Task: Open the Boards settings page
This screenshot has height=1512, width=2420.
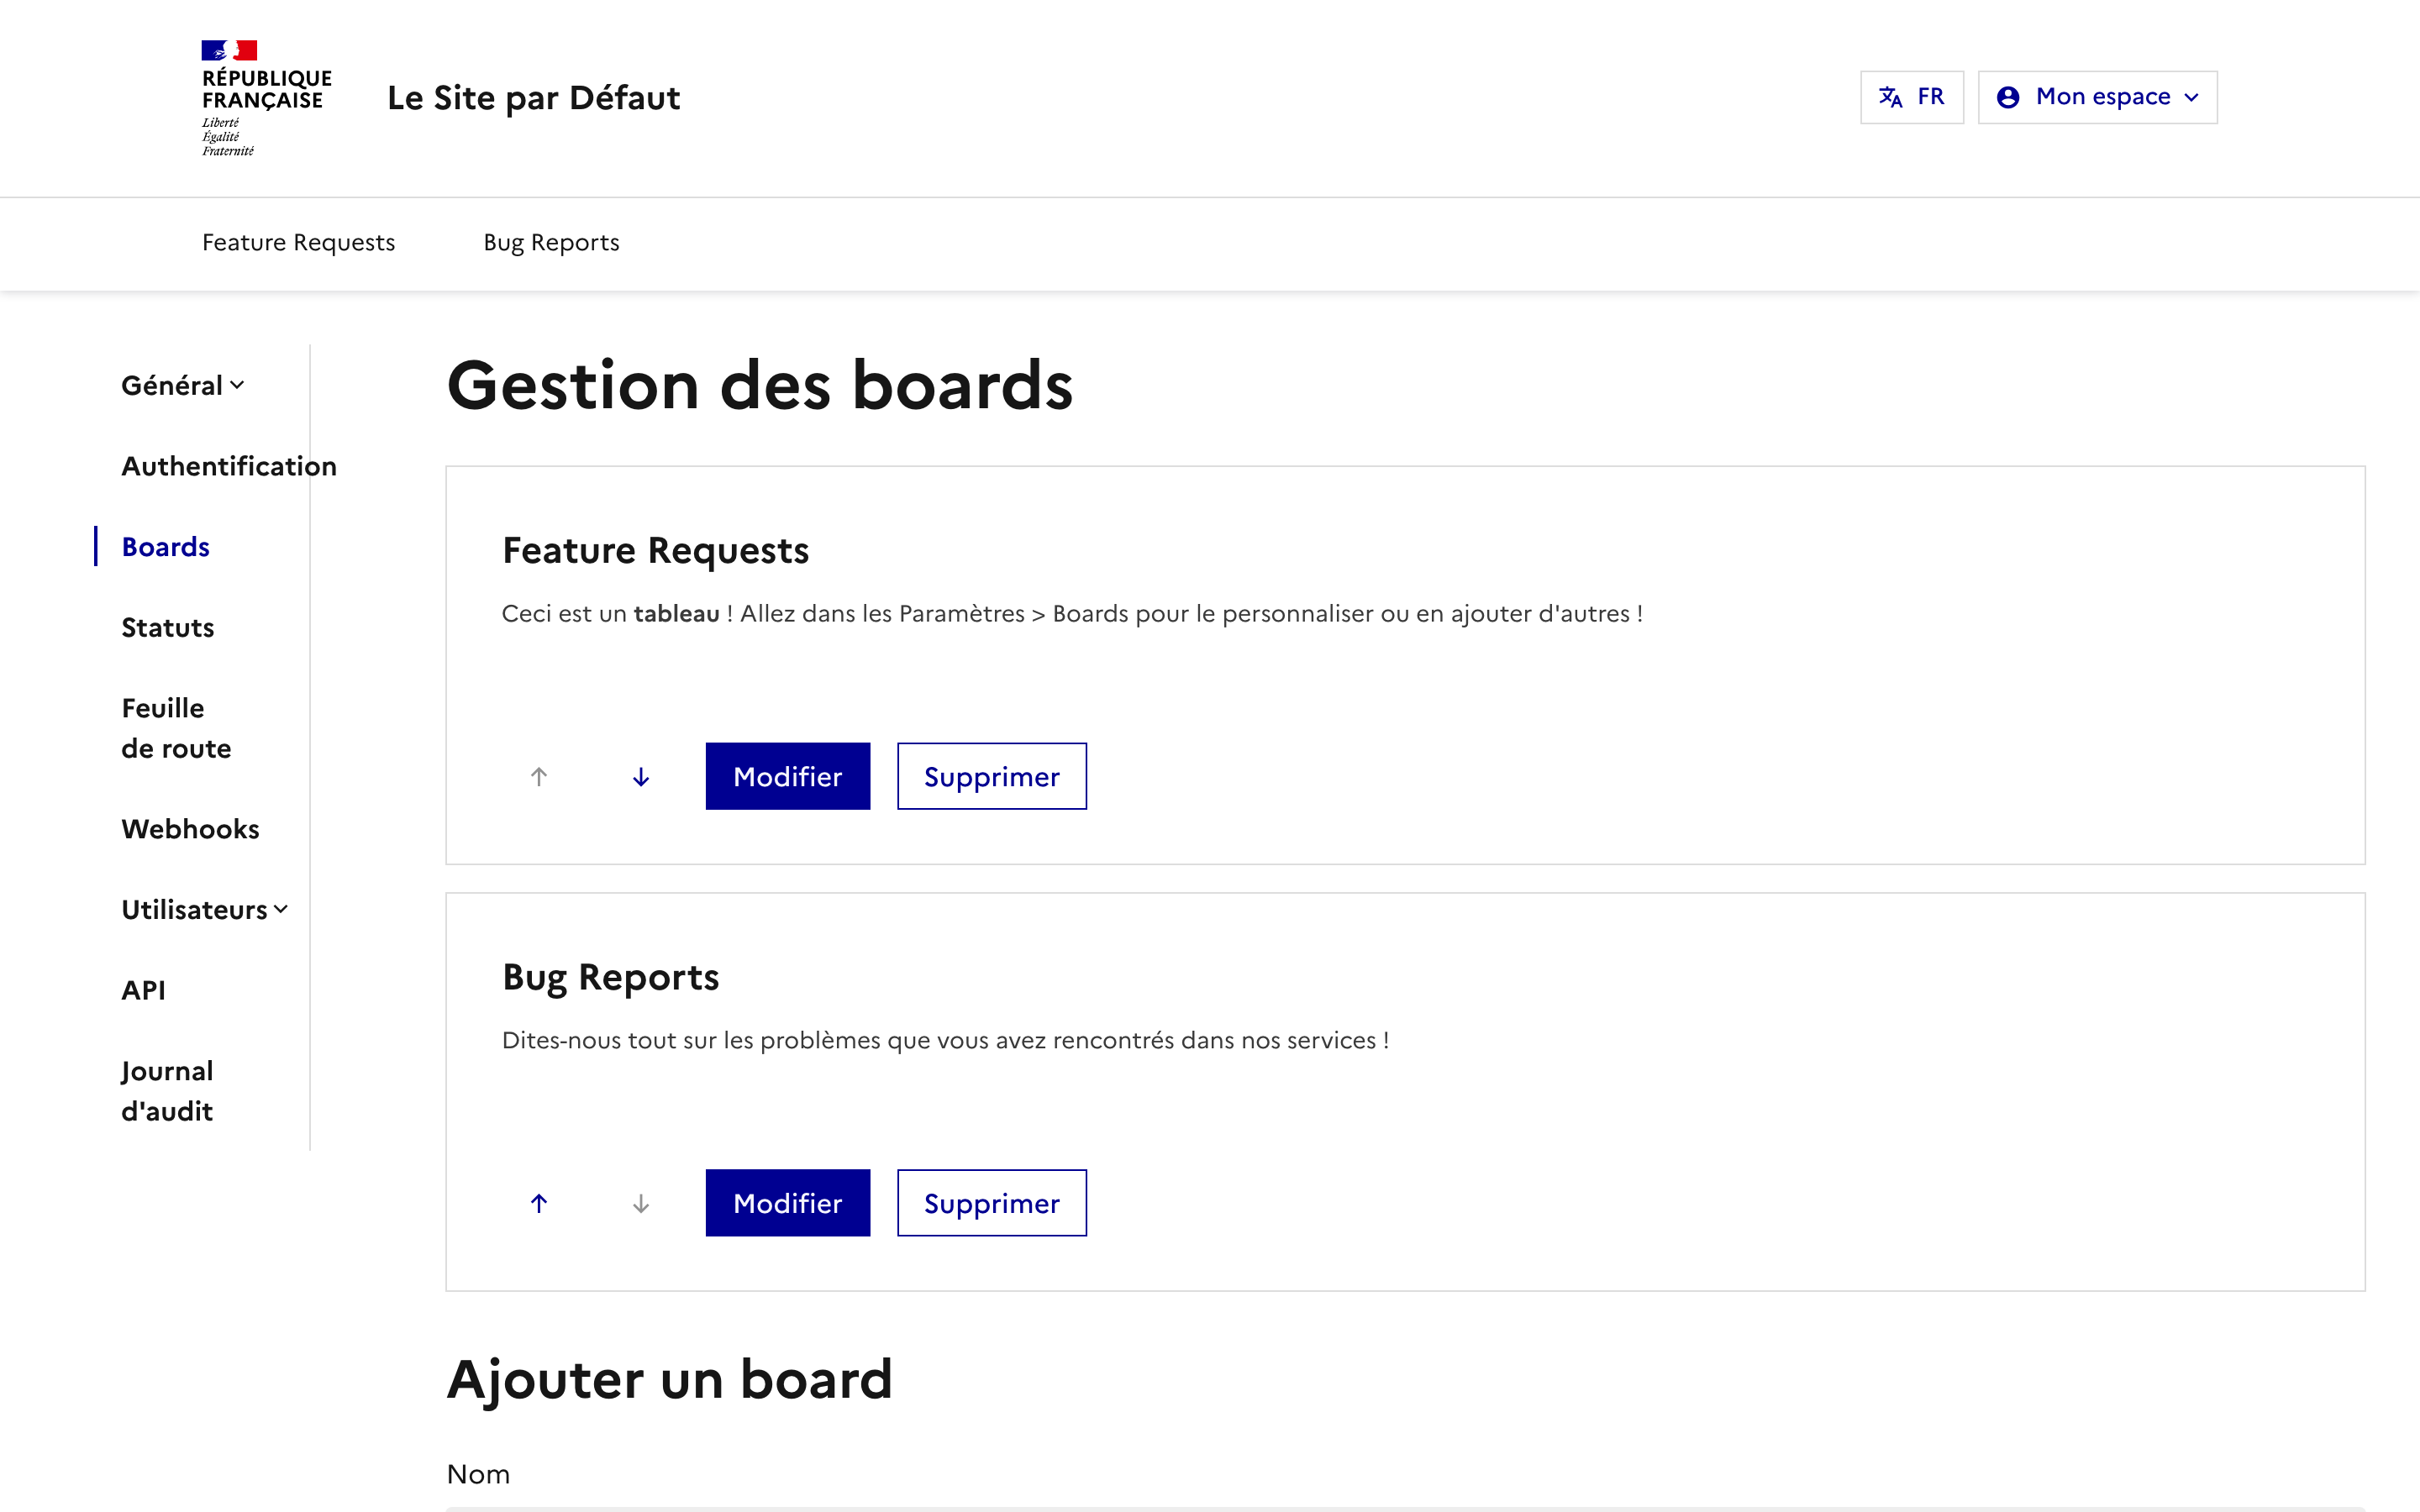Action: click(x=165, y=546)
